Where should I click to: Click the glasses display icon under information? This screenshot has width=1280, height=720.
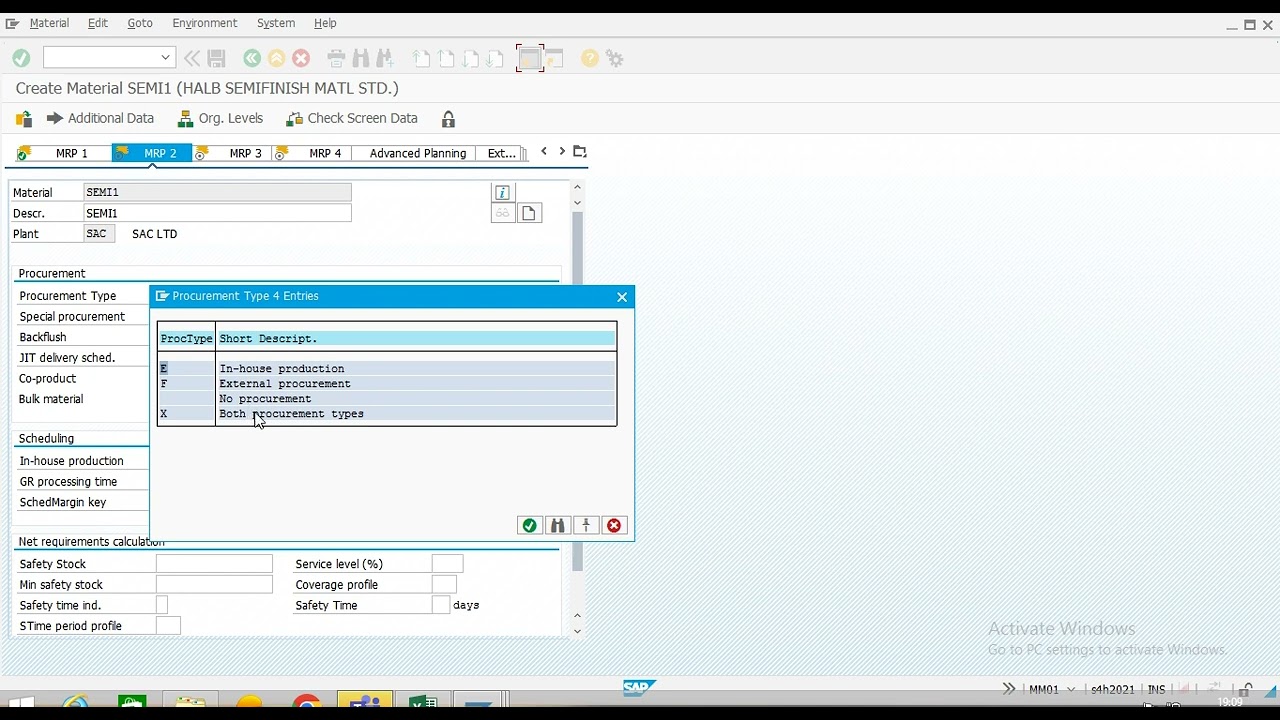503,213
